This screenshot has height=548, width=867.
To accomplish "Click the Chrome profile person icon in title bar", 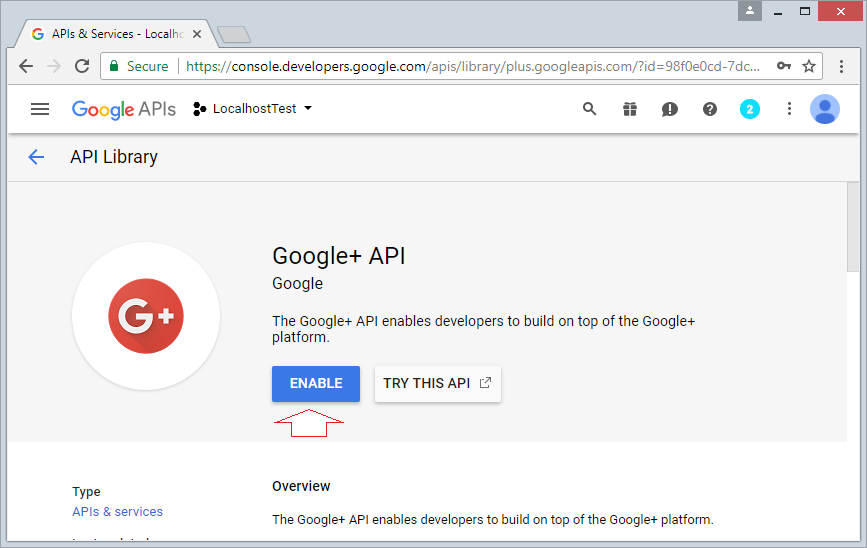I will tap(750, 11).
